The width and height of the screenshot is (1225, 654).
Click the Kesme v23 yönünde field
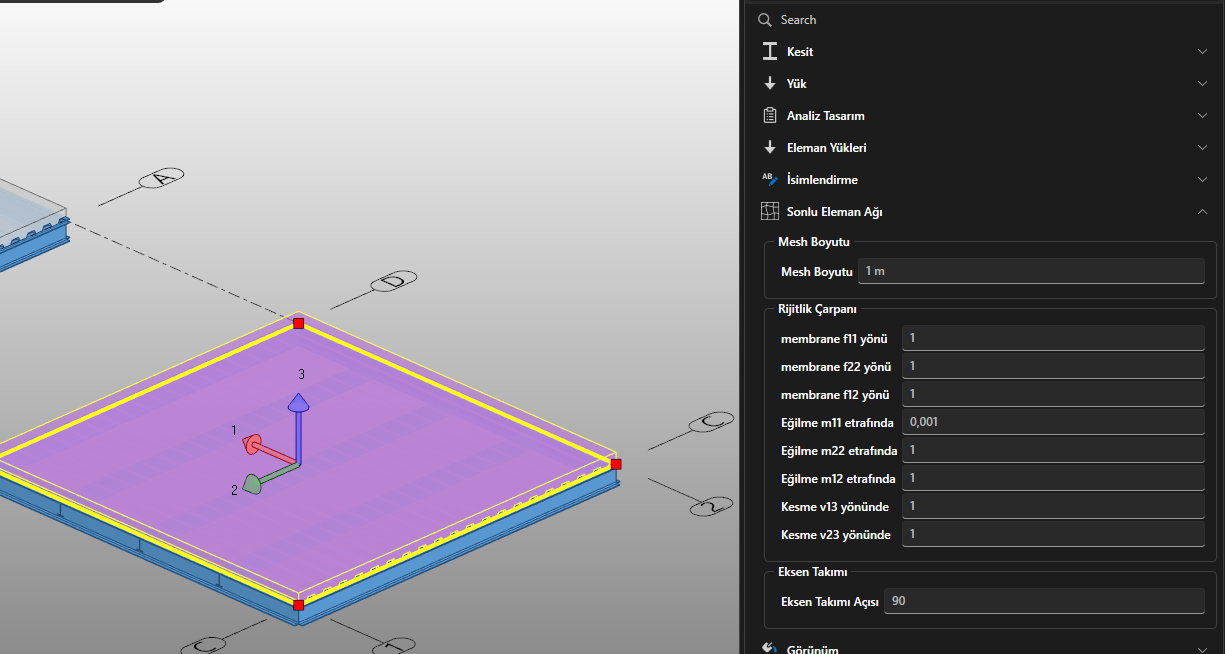(x=1052, y=535)
